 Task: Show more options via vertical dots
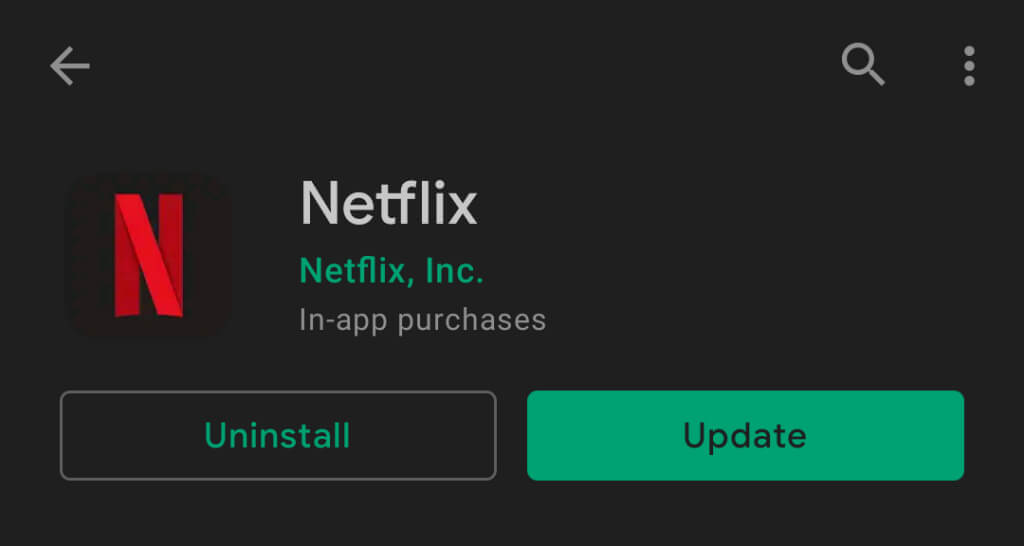(969, 66)
